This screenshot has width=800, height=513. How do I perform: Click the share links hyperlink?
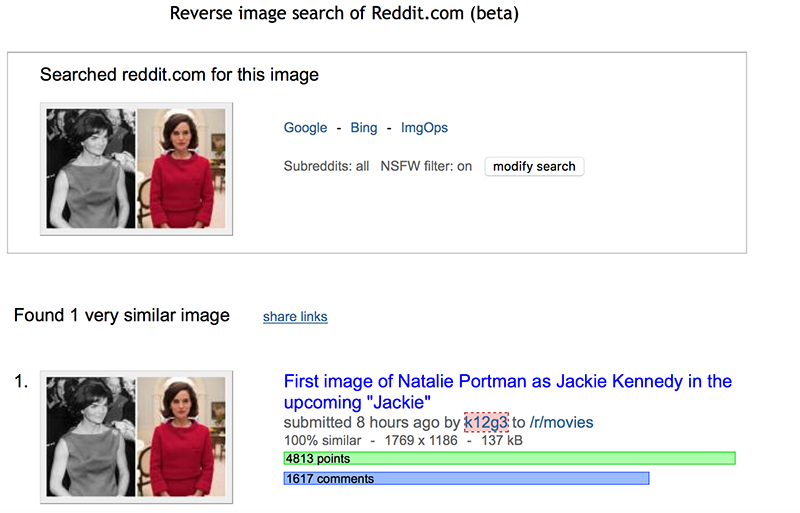[295, 317]
